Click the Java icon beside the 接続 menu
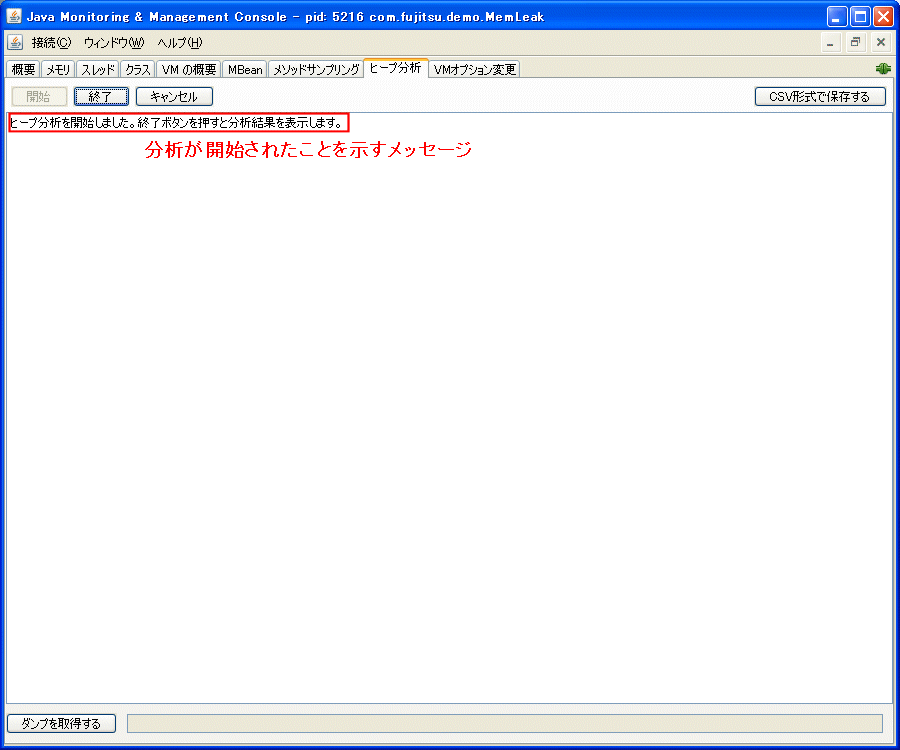 tap(15, 42)
